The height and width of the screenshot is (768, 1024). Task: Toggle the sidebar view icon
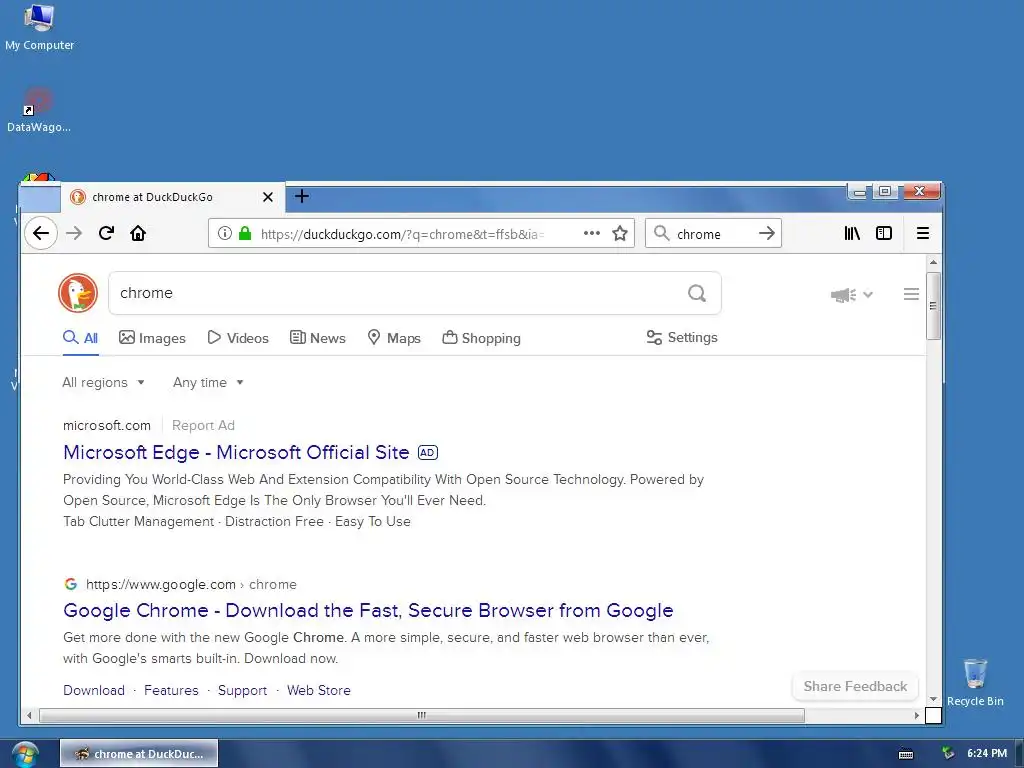[884, 233]
